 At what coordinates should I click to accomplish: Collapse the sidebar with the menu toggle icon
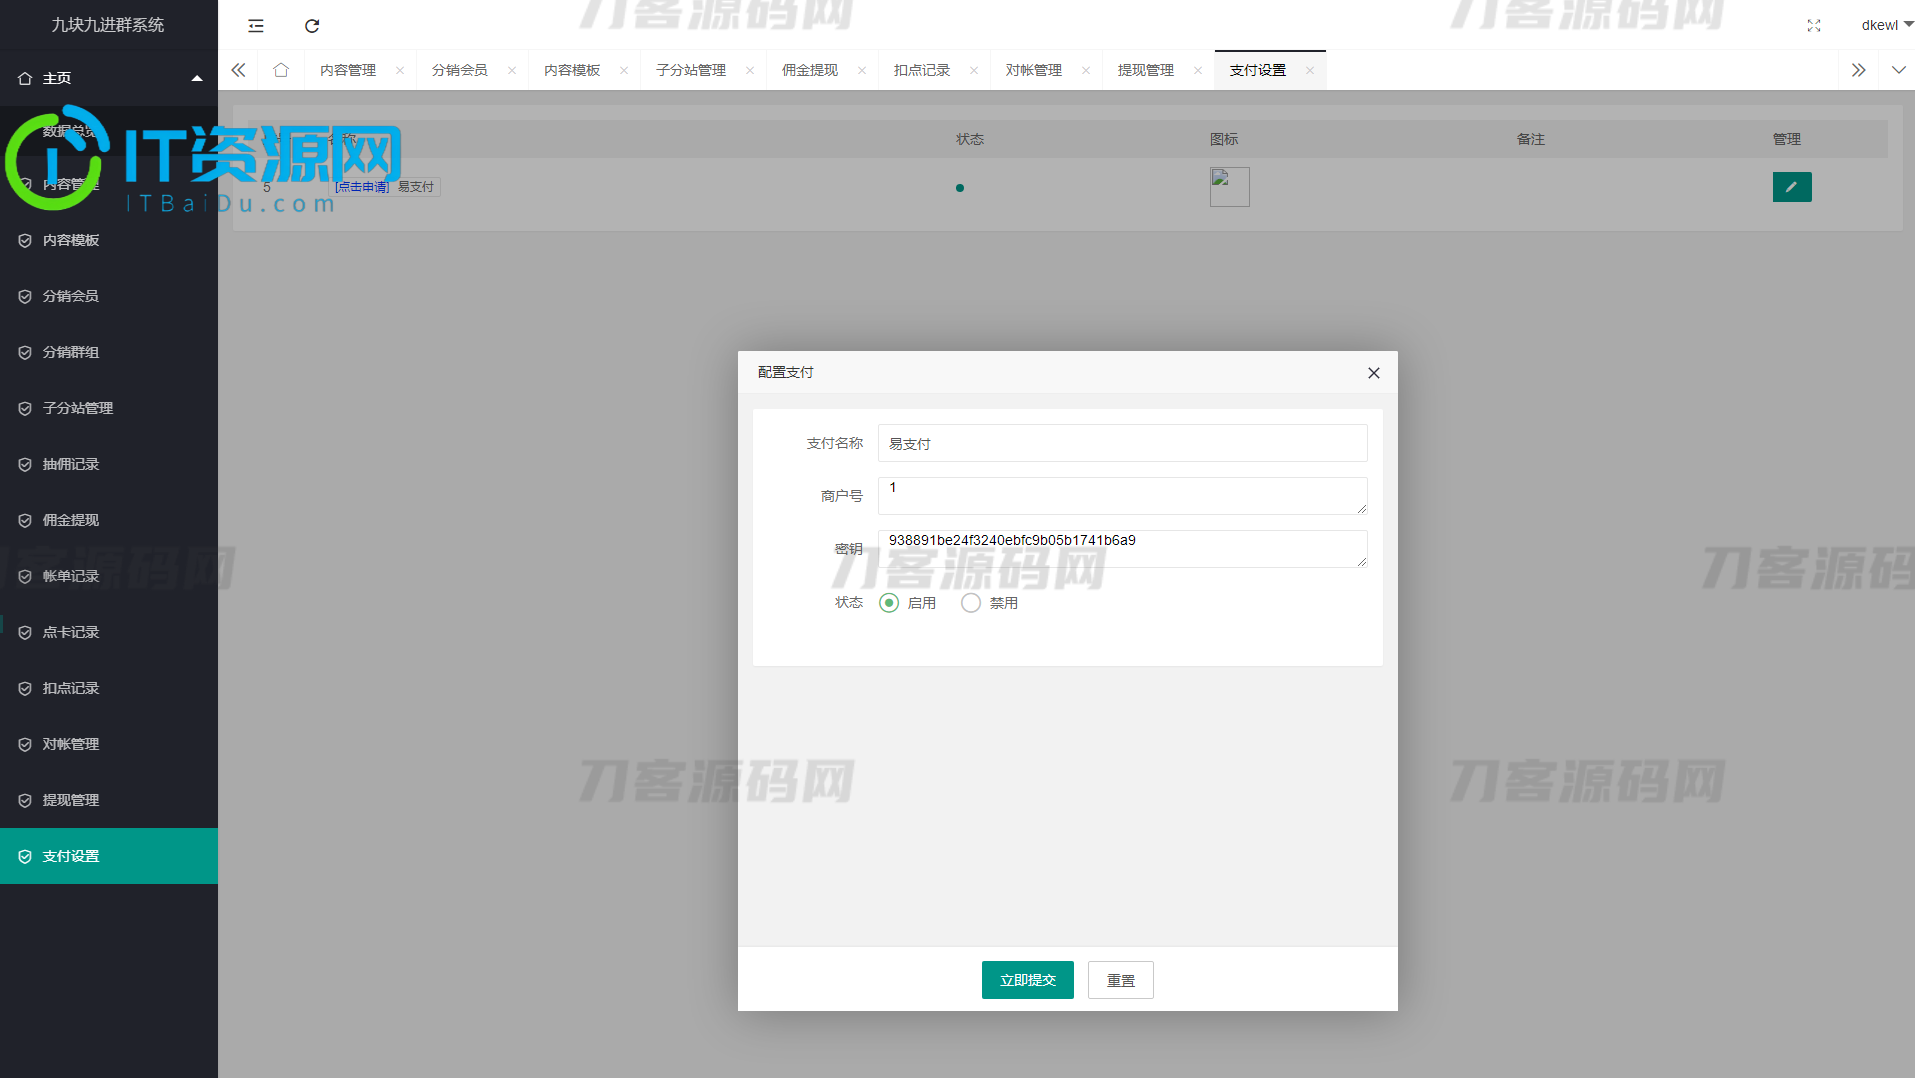[256, 26]
